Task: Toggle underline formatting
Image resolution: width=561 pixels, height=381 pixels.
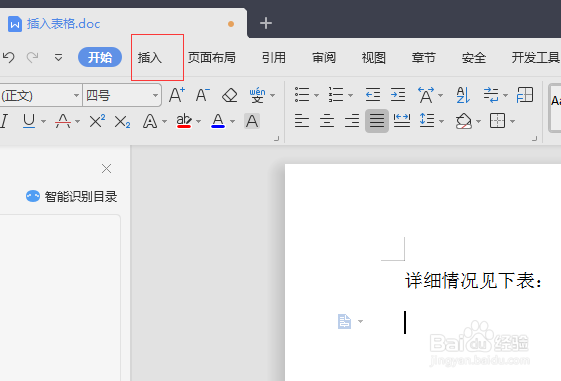Action: [x=29, y=121]
